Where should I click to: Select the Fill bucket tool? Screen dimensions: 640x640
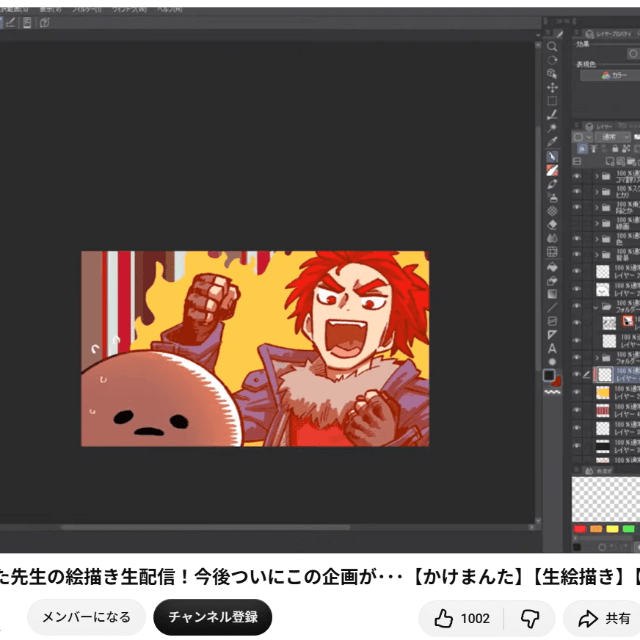tap(552, 267)
